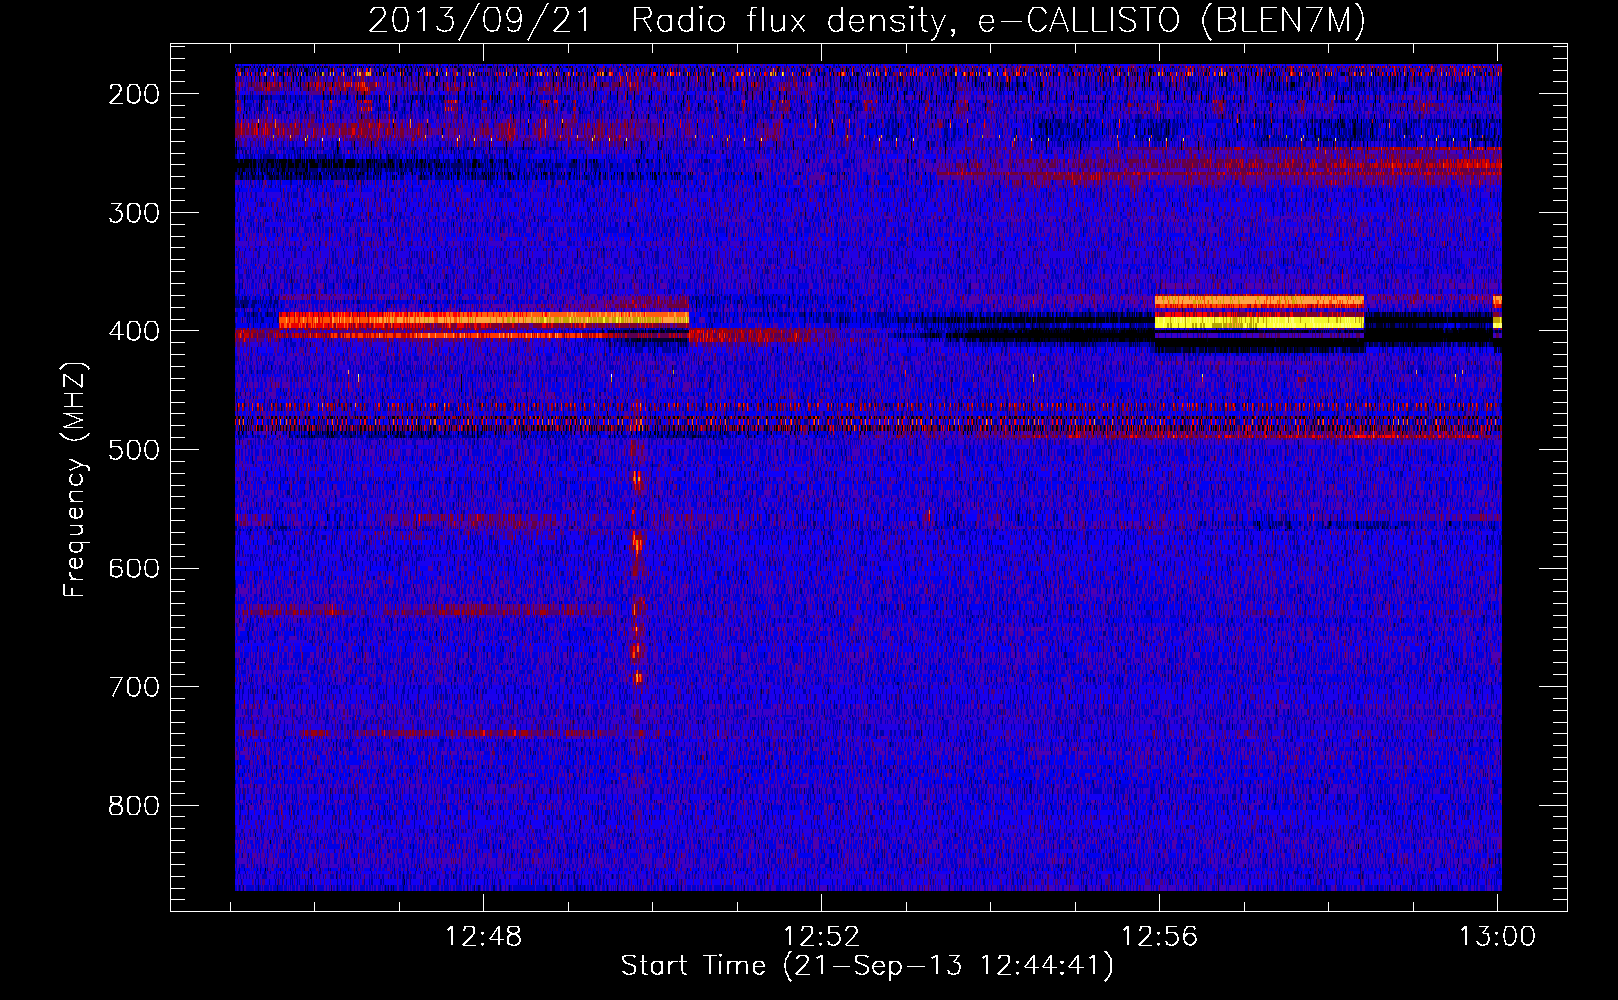Click the y-axis label "Frequency (MHZ)"
The image size is (1618, 1000).
(75, 480)
